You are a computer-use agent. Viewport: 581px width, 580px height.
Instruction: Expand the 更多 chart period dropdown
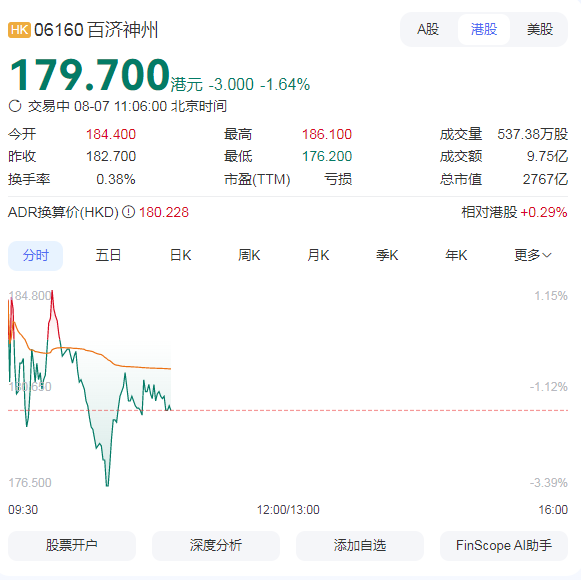point(533,255)
